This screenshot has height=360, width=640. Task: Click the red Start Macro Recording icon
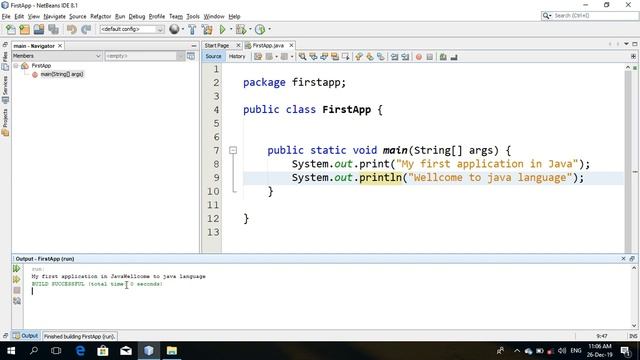[x=419, y=57]
